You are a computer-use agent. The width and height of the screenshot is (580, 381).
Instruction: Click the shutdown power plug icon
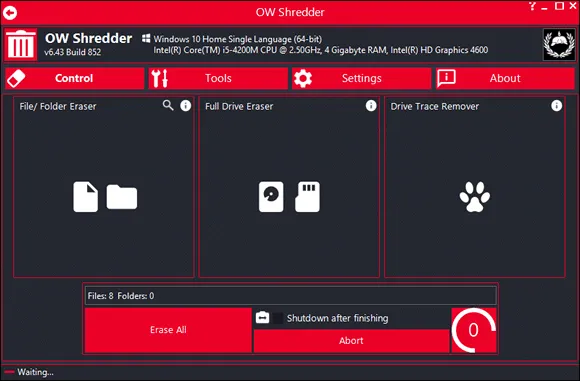point(262,317)
